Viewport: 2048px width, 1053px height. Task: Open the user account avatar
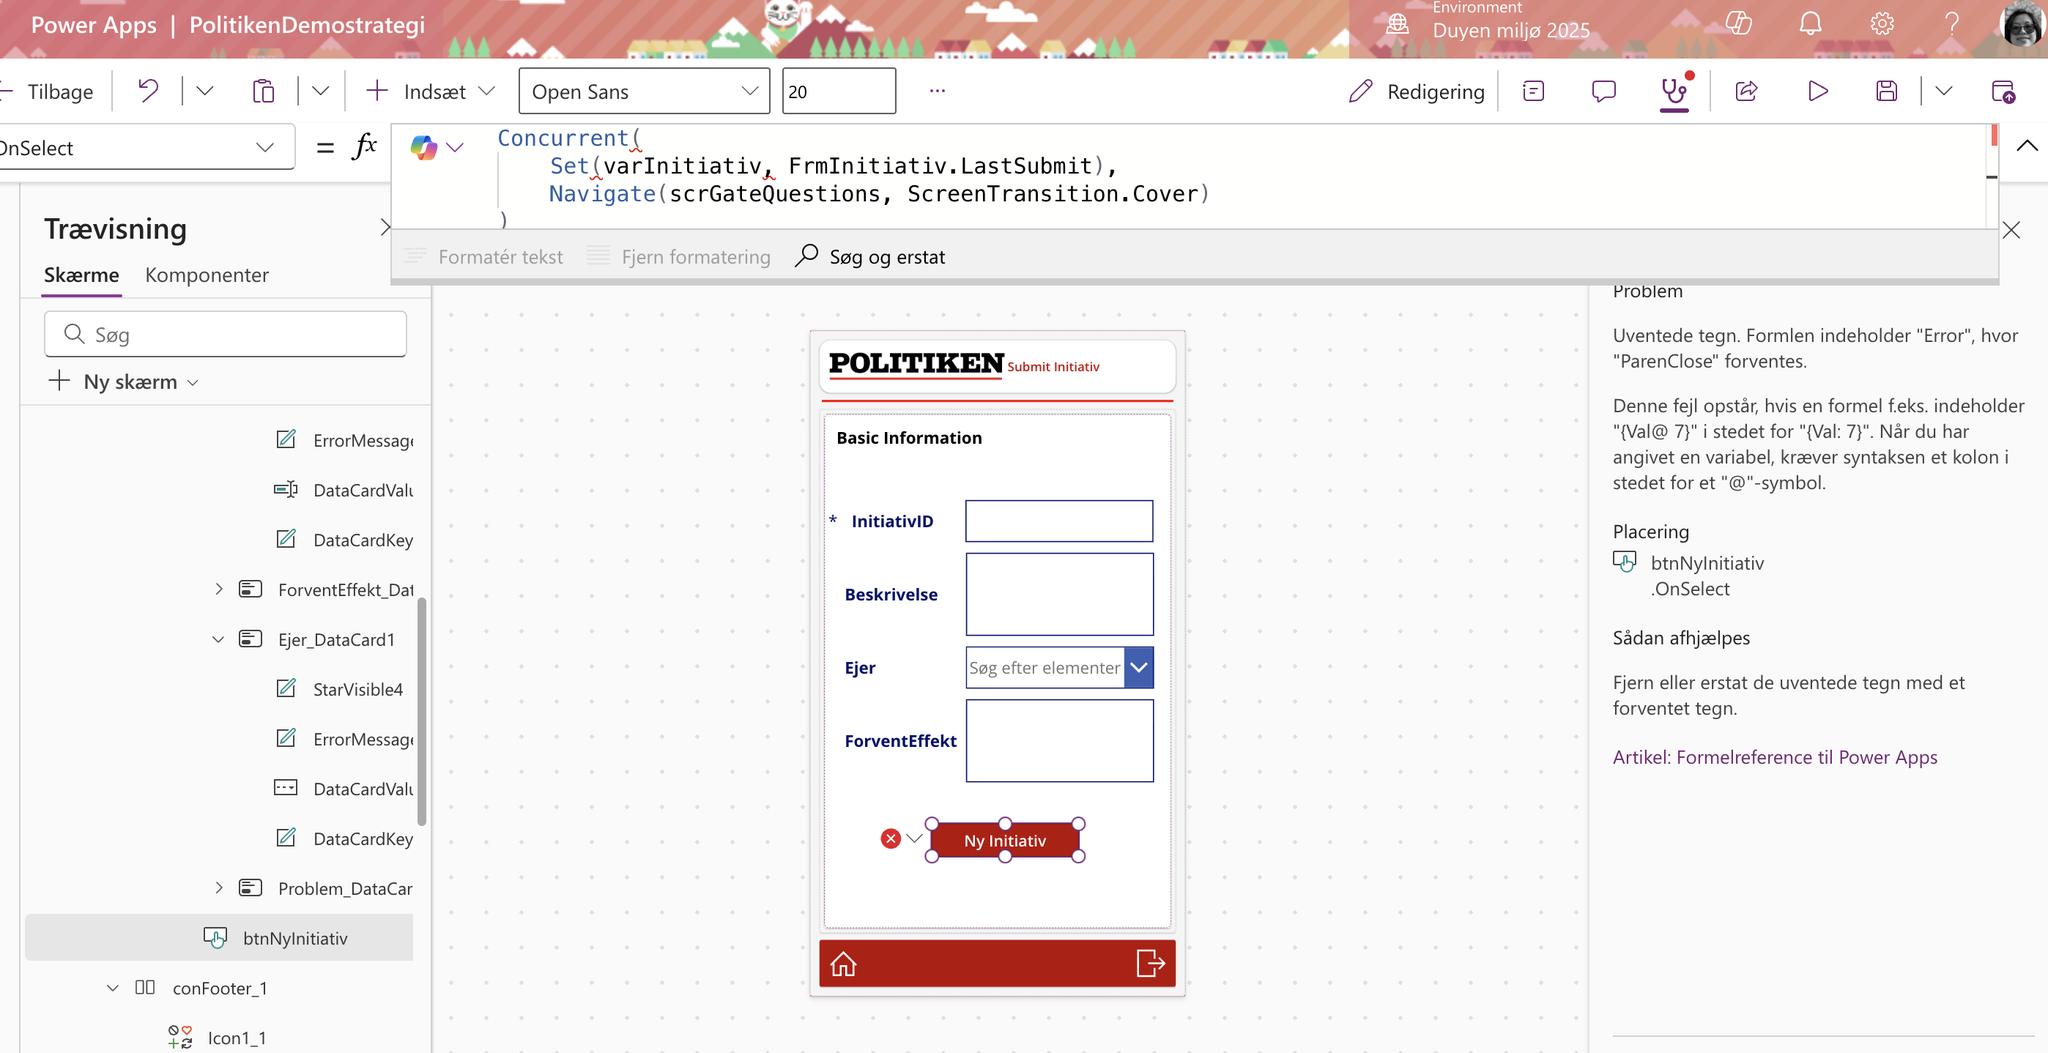(2022, 23)
